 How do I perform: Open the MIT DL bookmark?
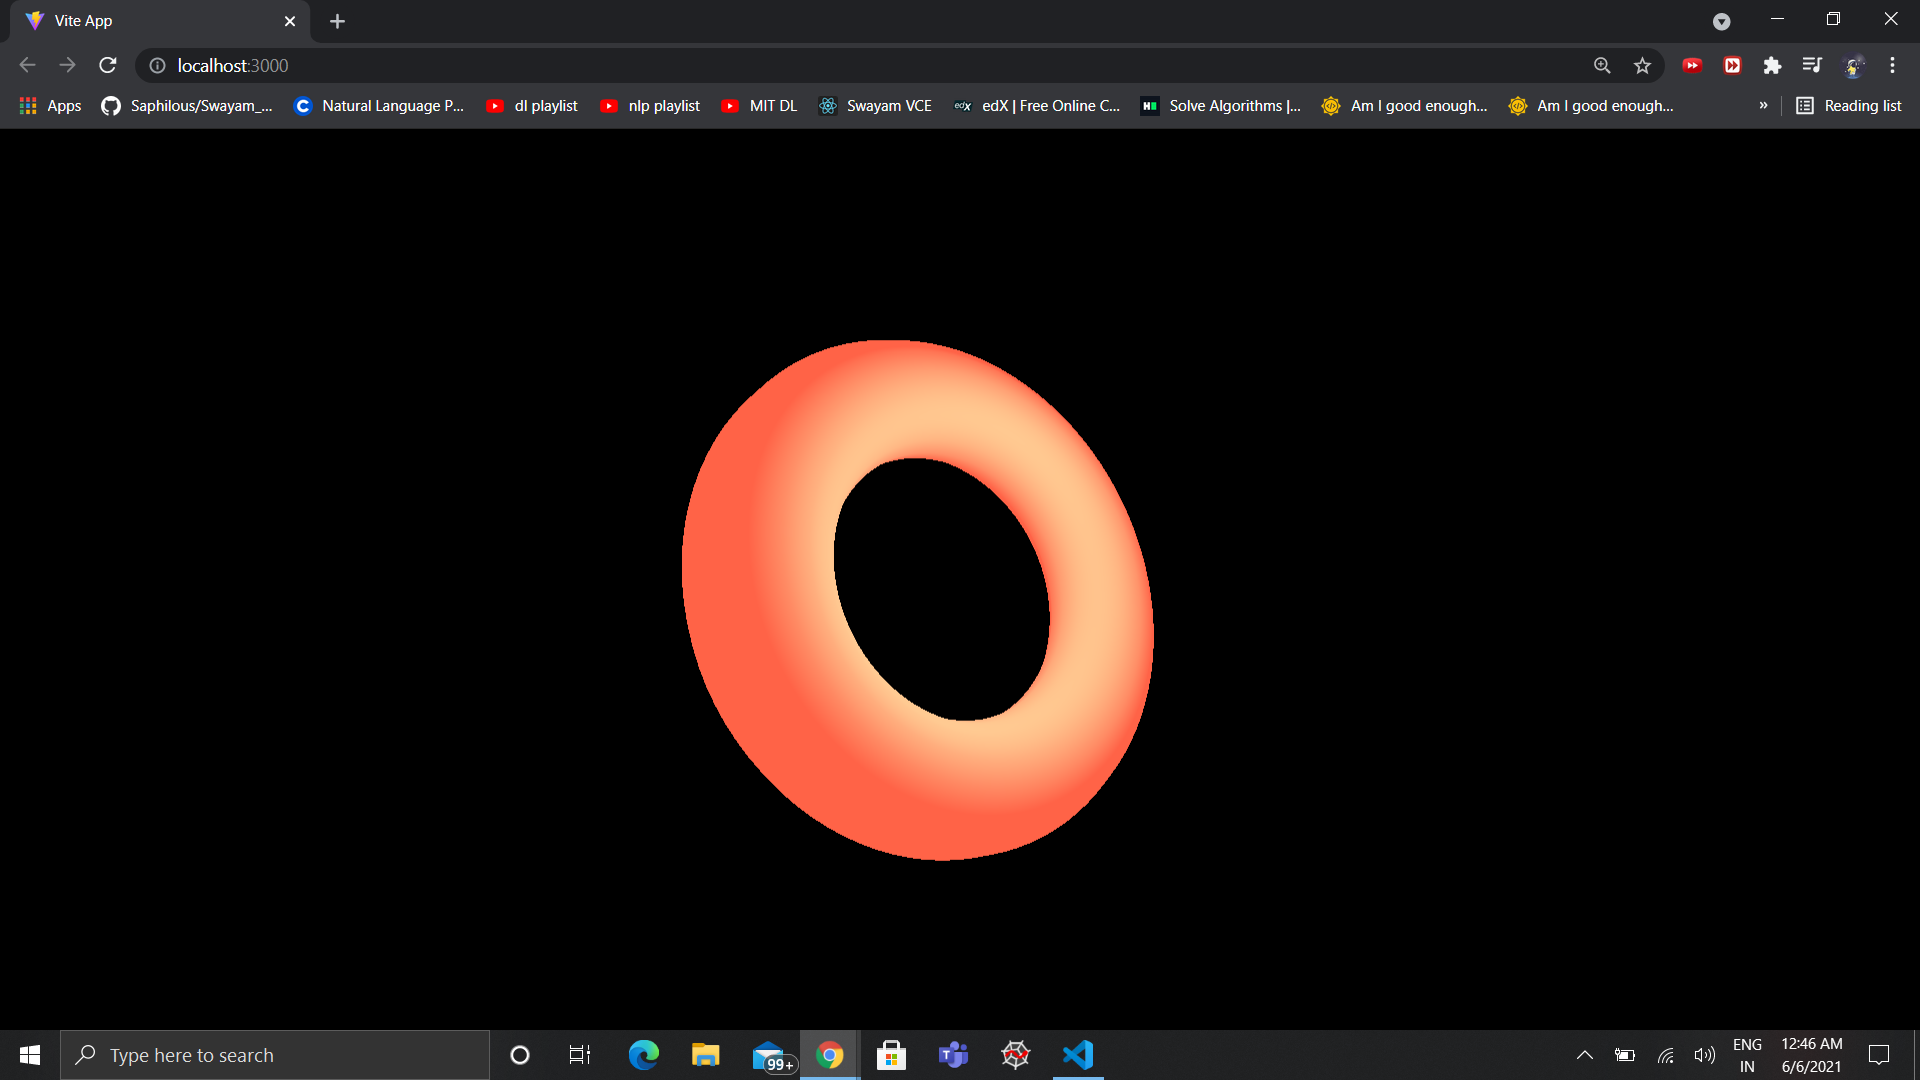760,105
